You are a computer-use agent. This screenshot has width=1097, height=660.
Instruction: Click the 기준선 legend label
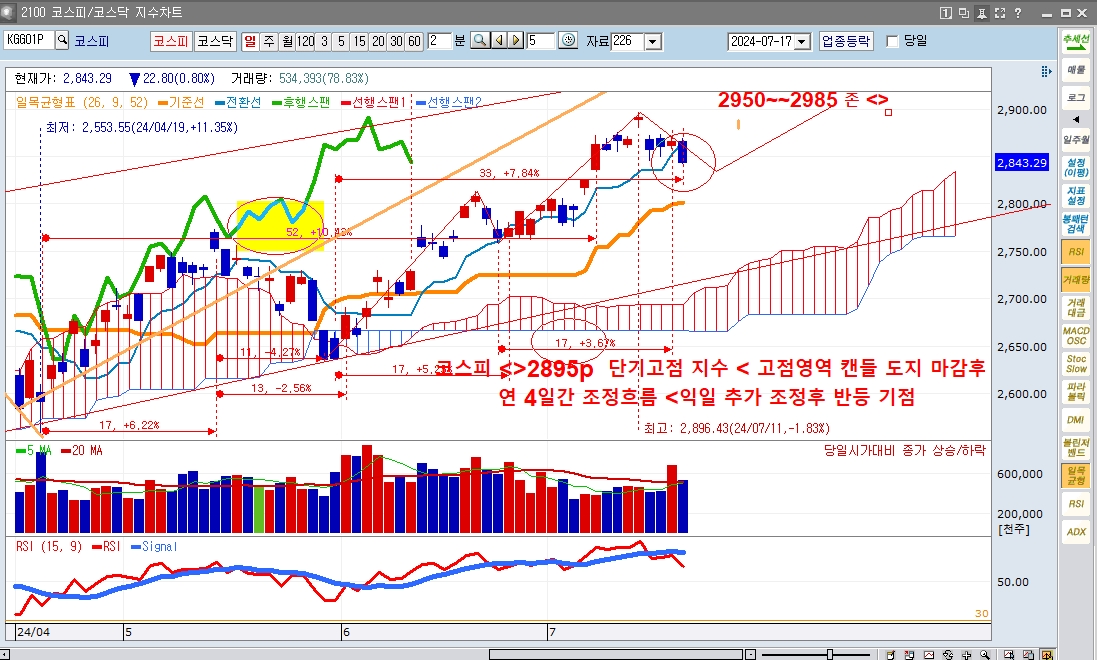(181, 102)
